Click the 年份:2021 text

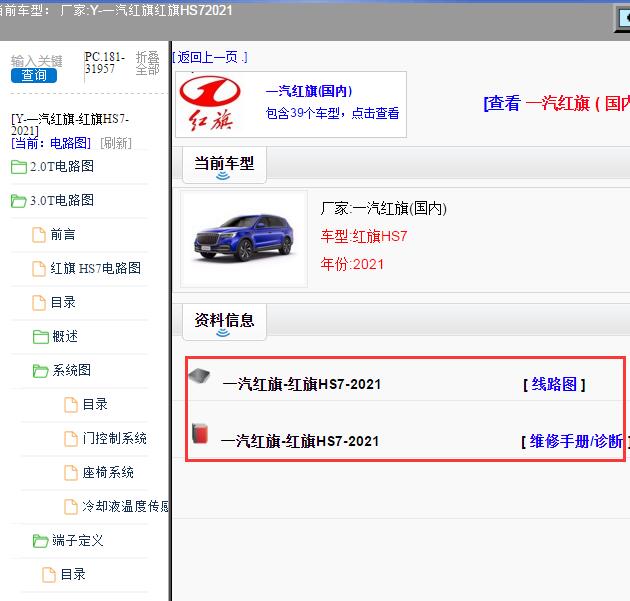coord(352,264)
